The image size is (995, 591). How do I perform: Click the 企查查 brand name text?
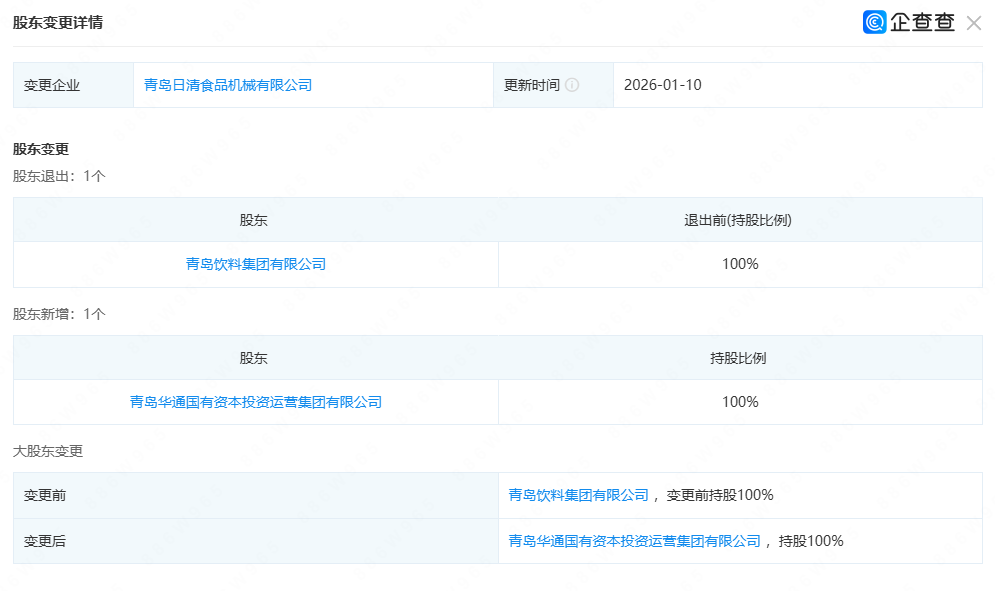[x=922, y=22]
